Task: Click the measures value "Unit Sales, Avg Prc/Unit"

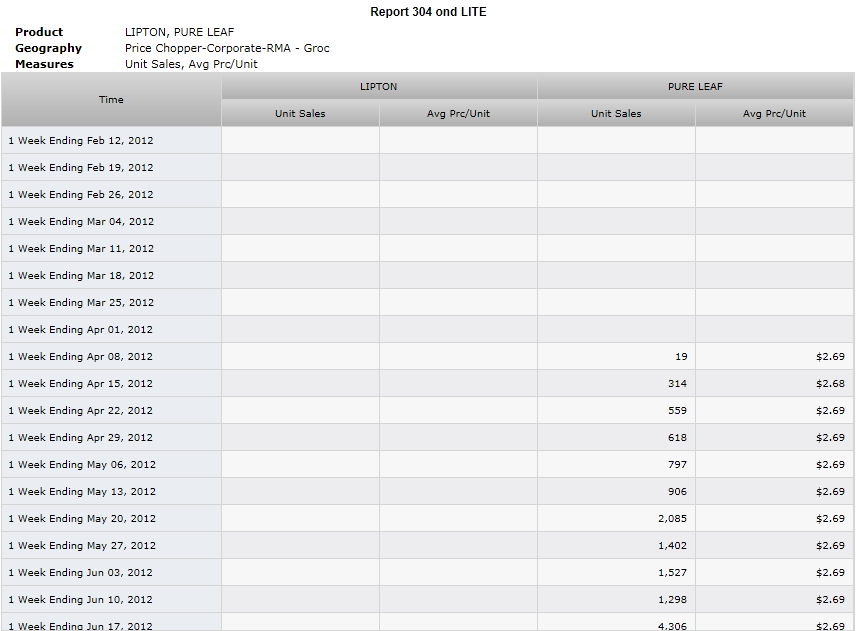Action: [191, 64]
